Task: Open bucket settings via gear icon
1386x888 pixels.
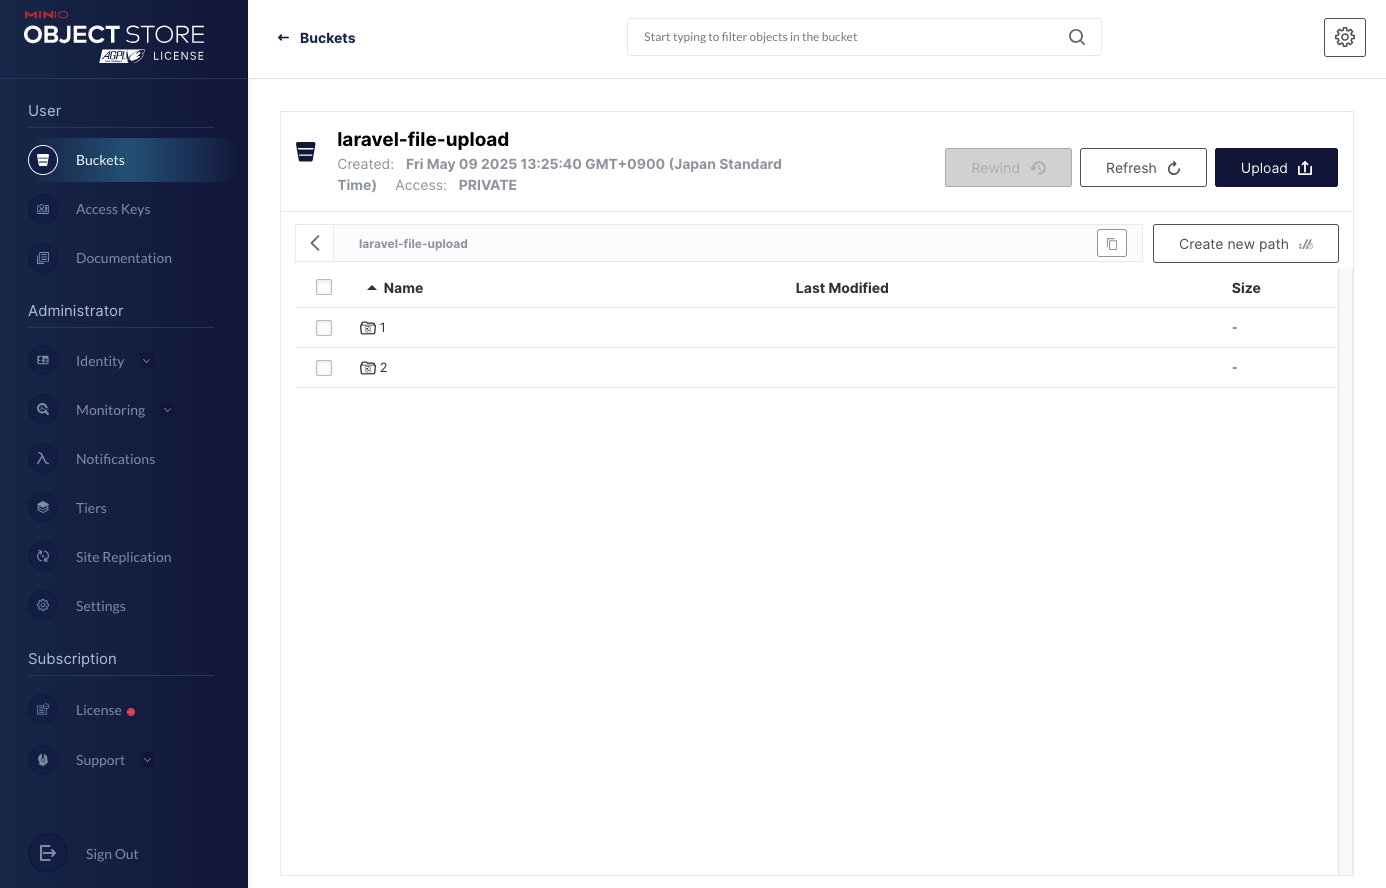Action: coord(1345,37)
